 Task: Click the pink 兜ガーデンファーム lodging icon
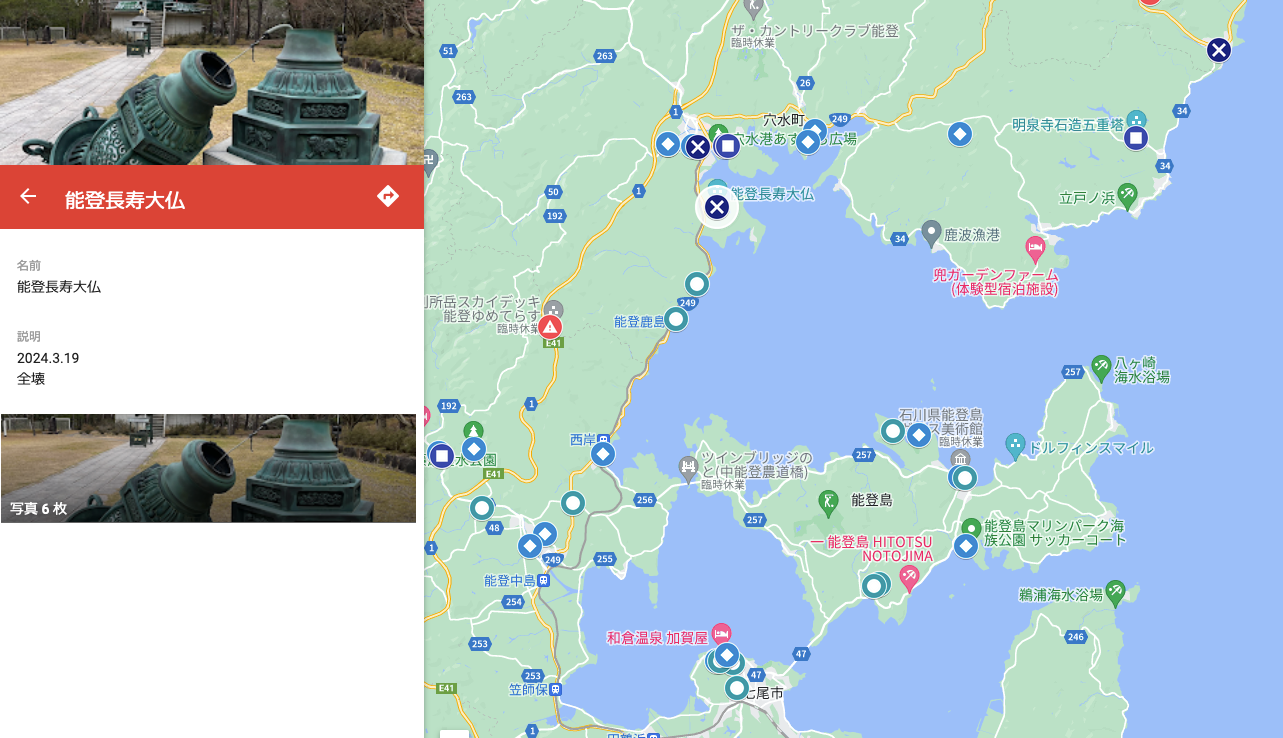pos(1035,246)
